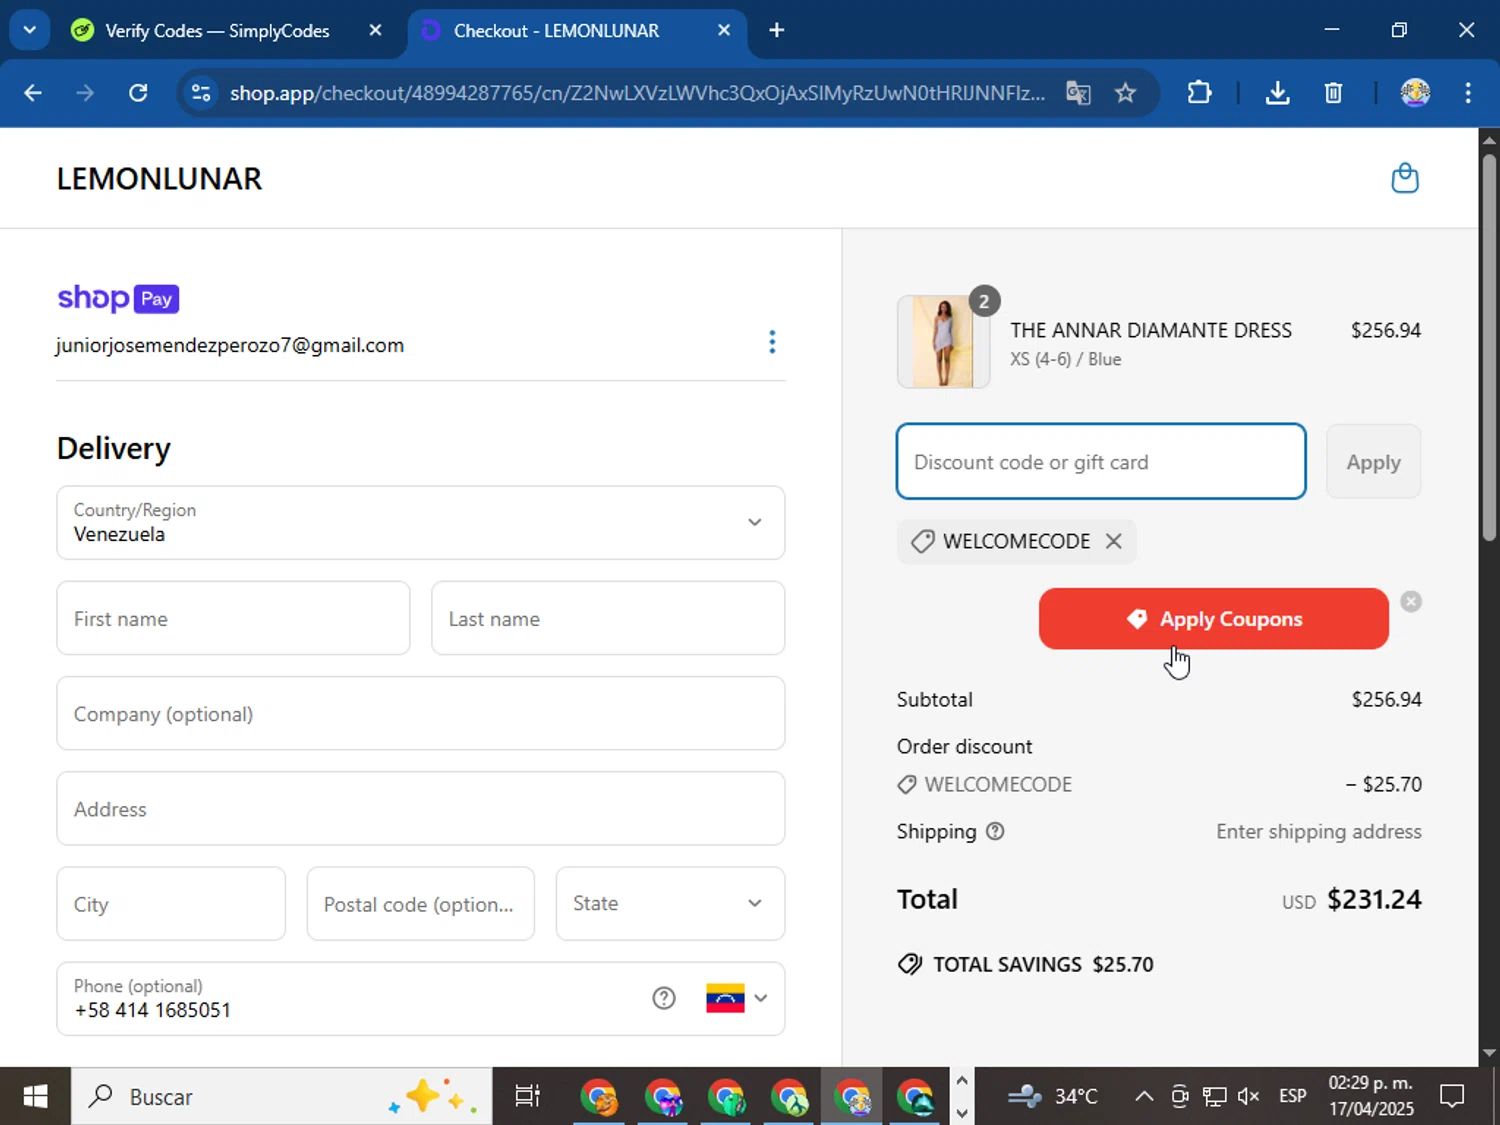This screenshot has width=1500, height=1125.
Task: Open the Venezuela flag country code selector
Action: coord(737,998)
